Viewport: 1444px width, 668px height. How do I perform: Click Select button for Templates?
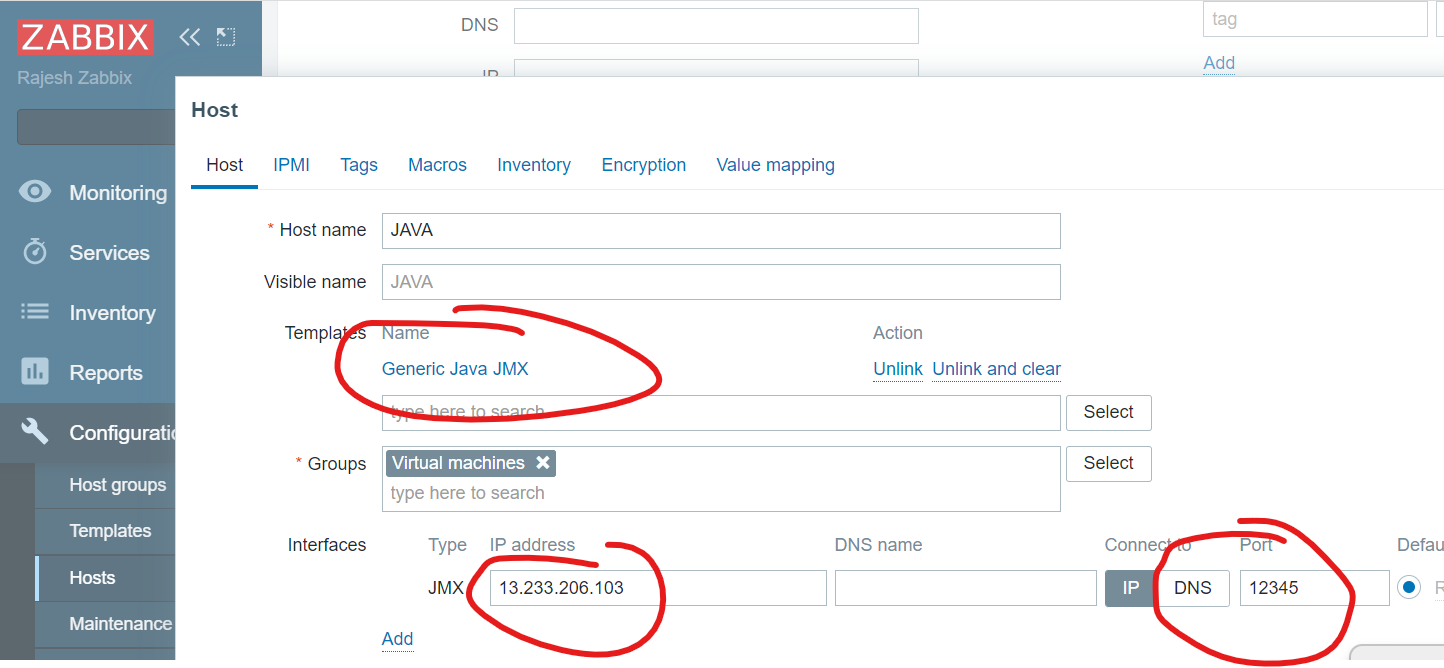(1108, 412)
